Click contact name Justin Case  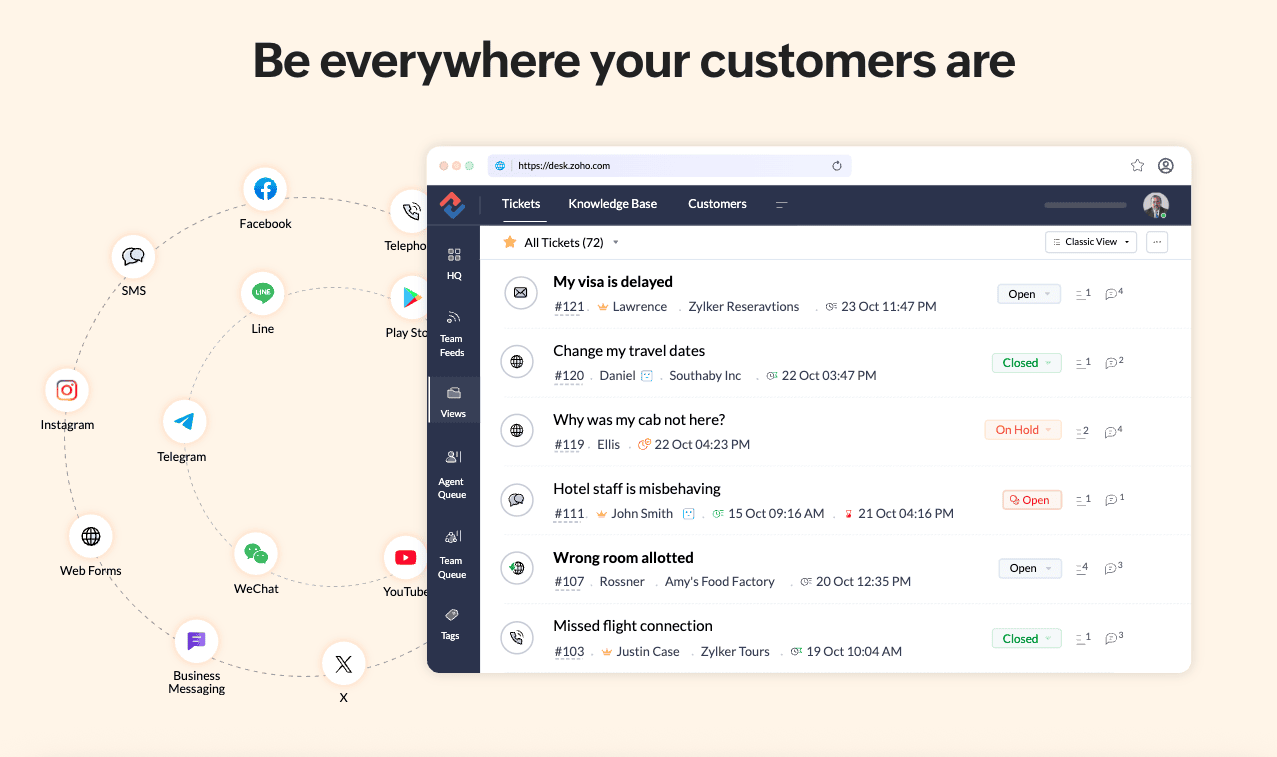tap(648, 652)
